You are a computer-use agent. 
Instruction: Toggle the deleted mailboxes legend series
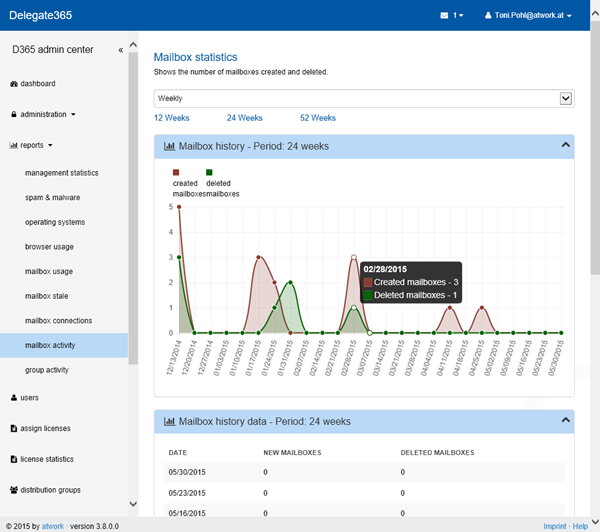point(209,172)
